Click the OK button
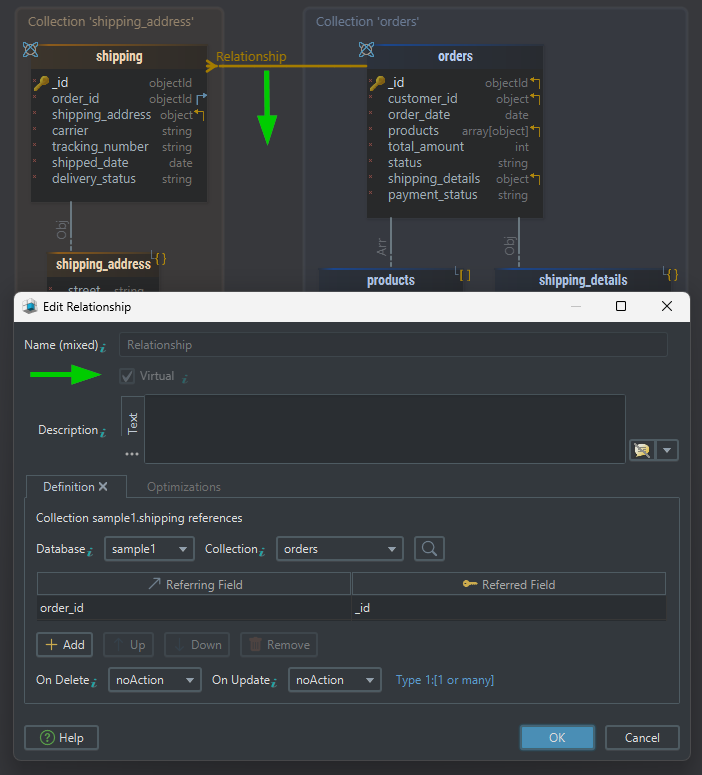 (557, 737)
